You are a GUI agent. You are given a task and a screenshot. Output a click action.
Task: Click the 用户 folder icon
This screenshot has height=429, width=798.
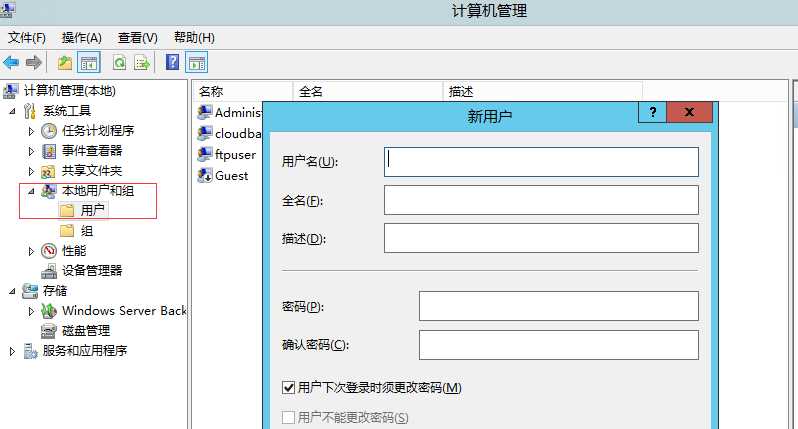[x=67, y=210]
